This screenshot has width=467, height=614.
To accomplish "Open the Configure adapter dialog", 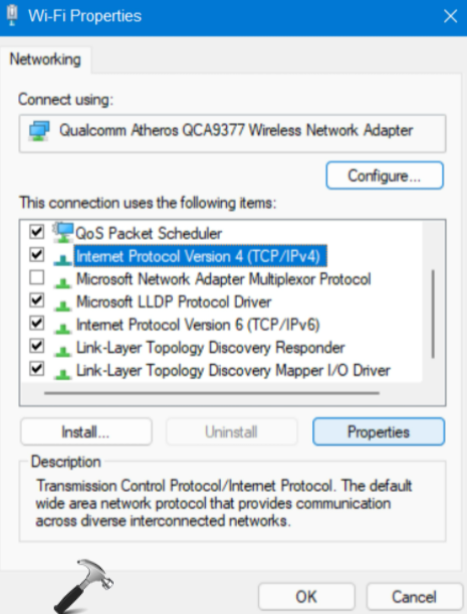I will click(384, 175).
